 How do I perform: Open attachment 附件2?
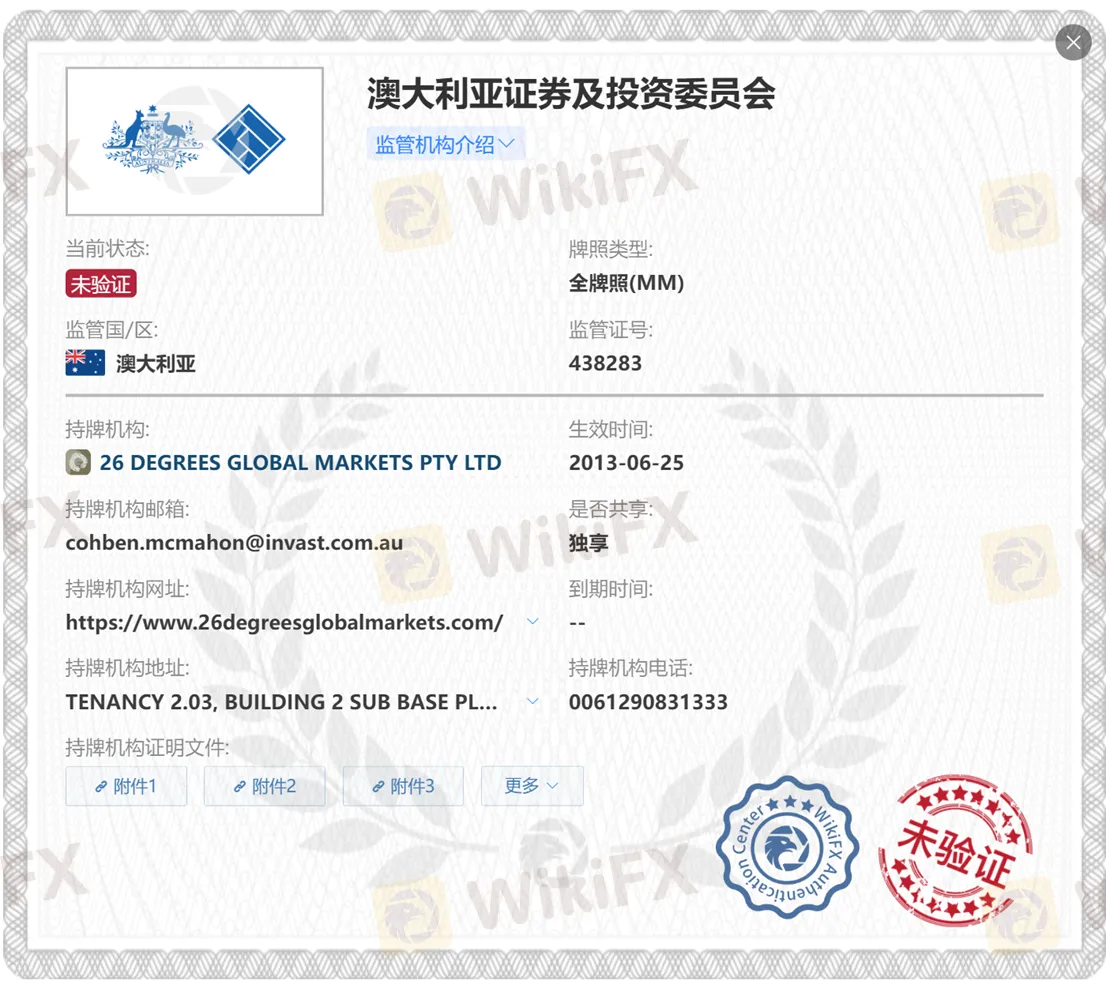point(265,786)
